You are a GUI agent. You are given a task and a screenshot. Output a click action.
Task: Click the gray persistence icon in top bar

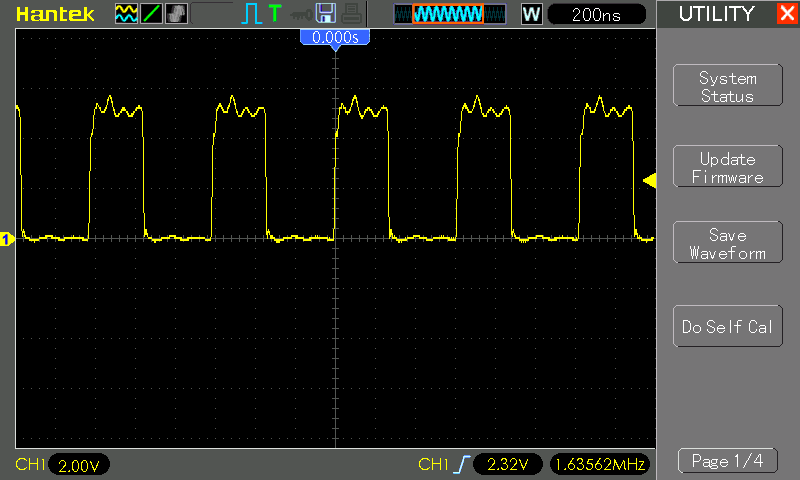(173, 14)
